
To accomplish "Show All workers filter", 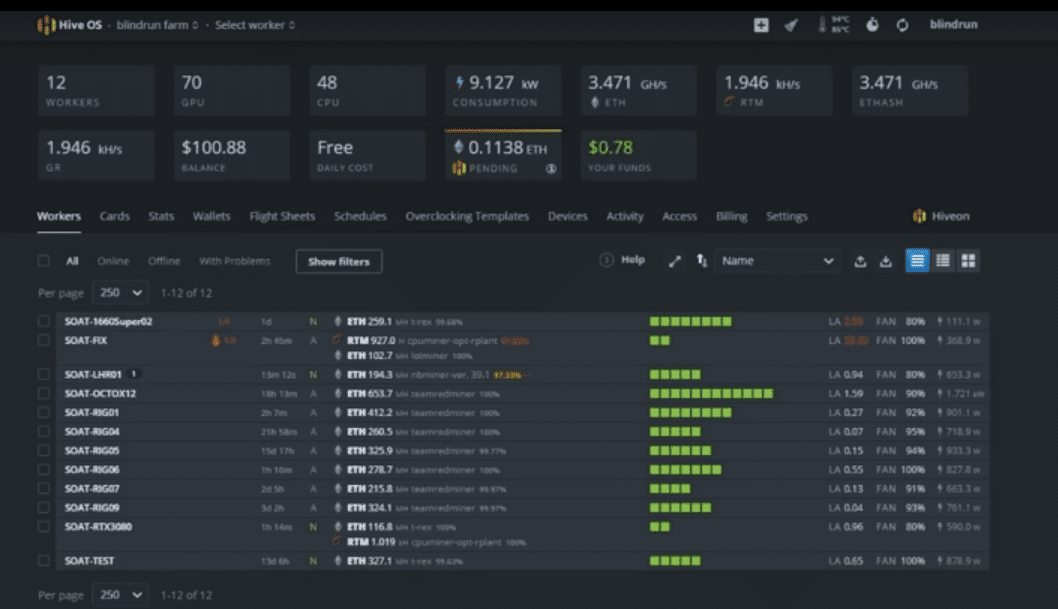I will [72, 261].
